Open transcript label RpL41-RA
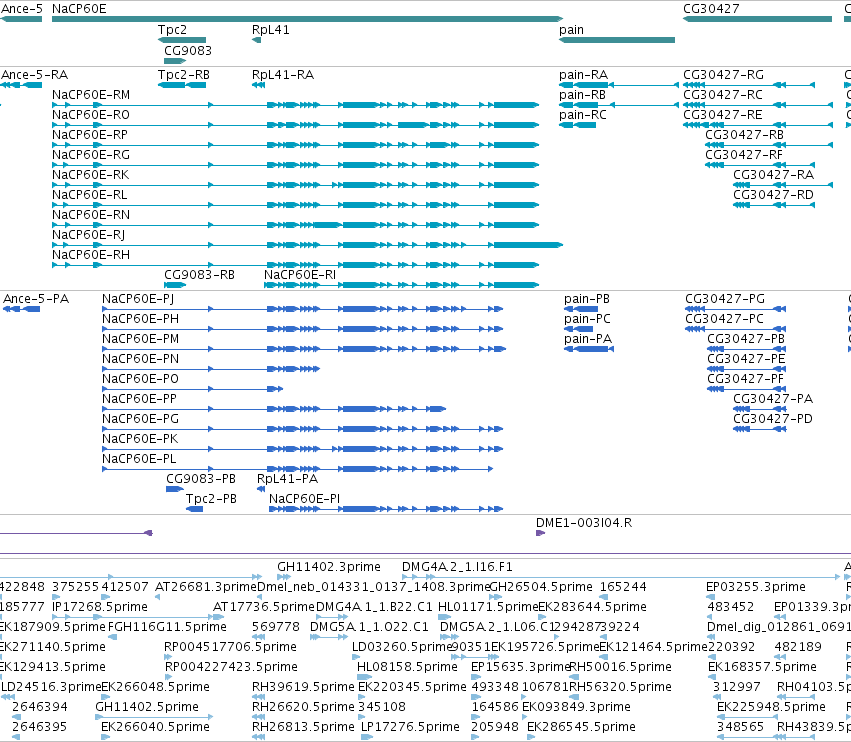851x742 pixels. coord(283,75)
